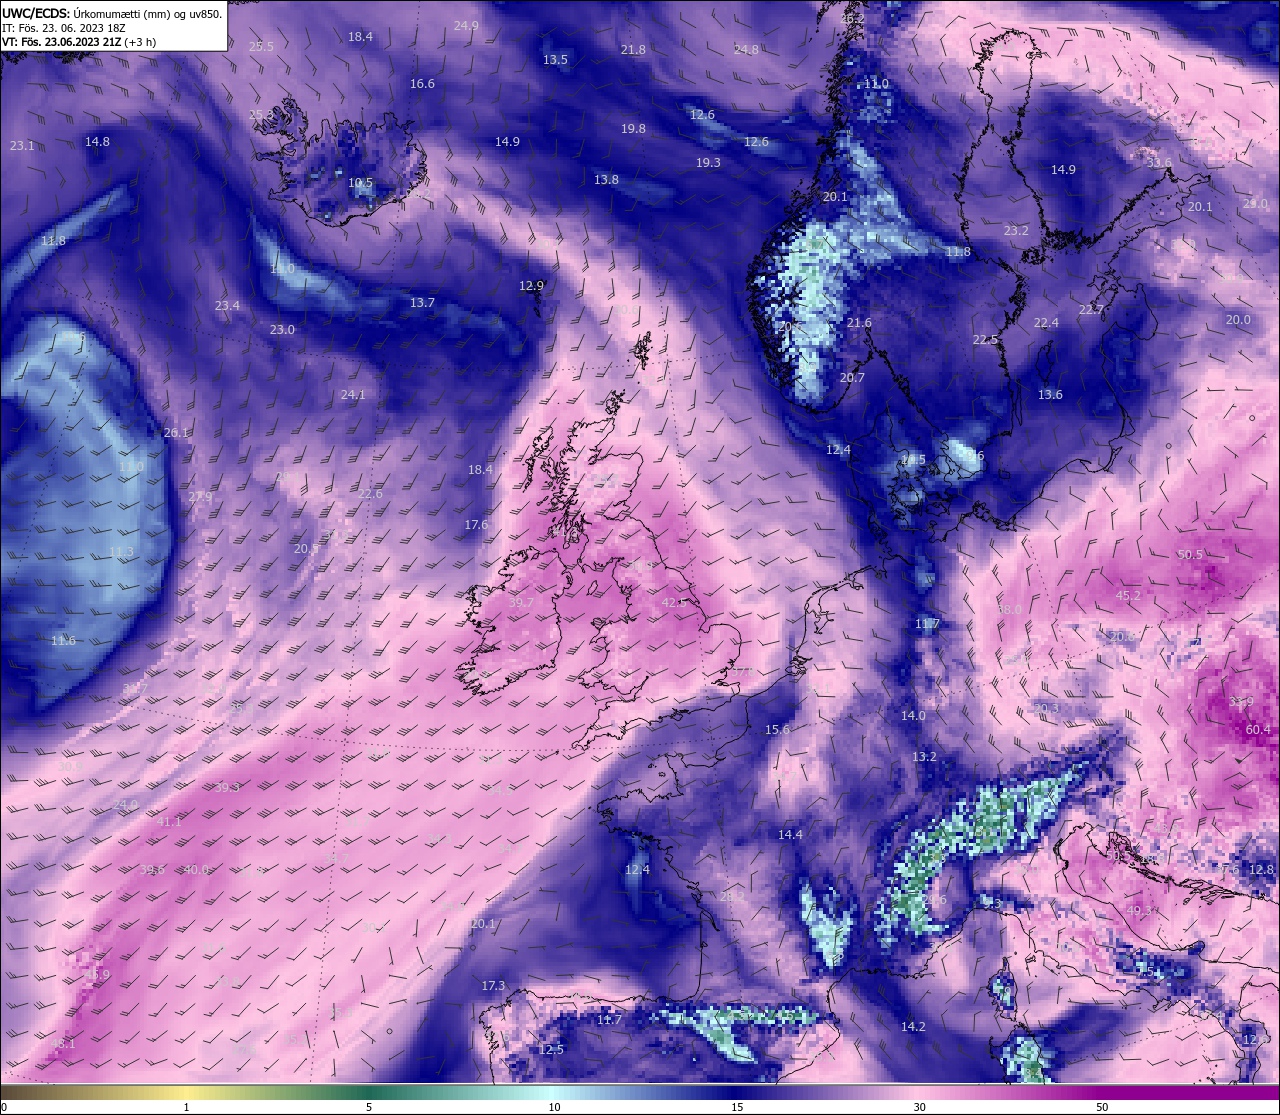This screenshot has width=1280, height=1115.
Task: Click the 21.6 value on the map
Action: [x=859, y=323]
